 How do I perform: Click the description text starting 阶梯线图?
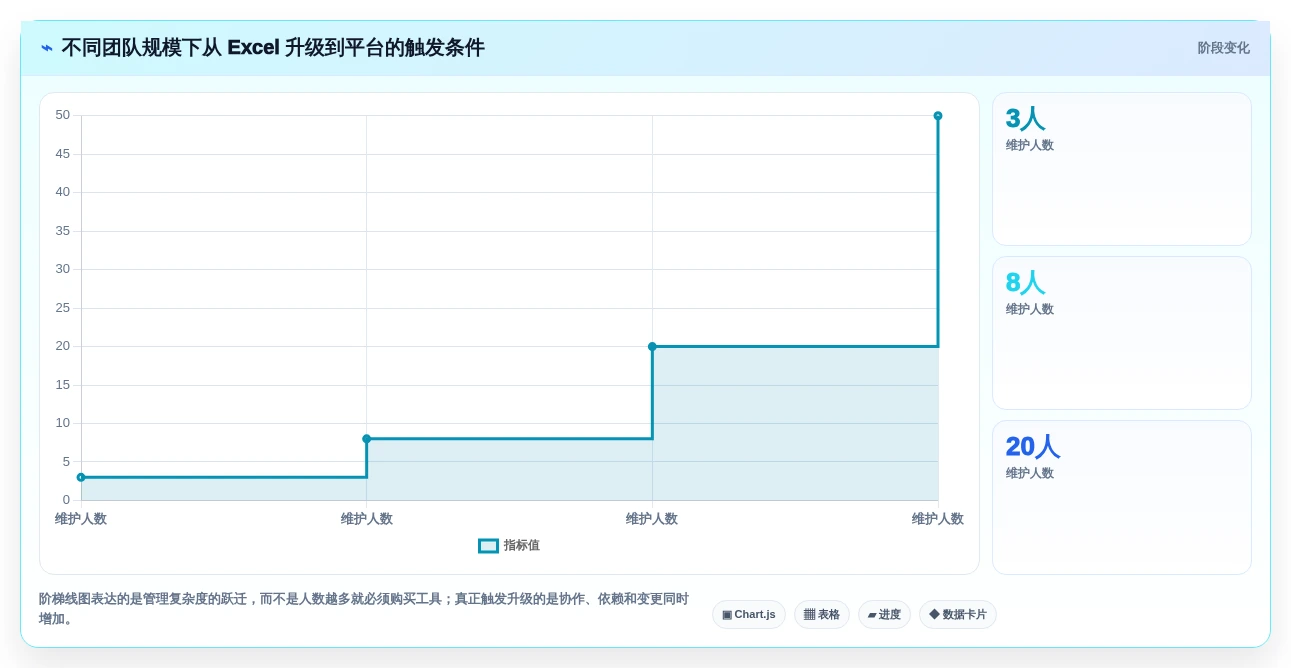click(364, 609)
